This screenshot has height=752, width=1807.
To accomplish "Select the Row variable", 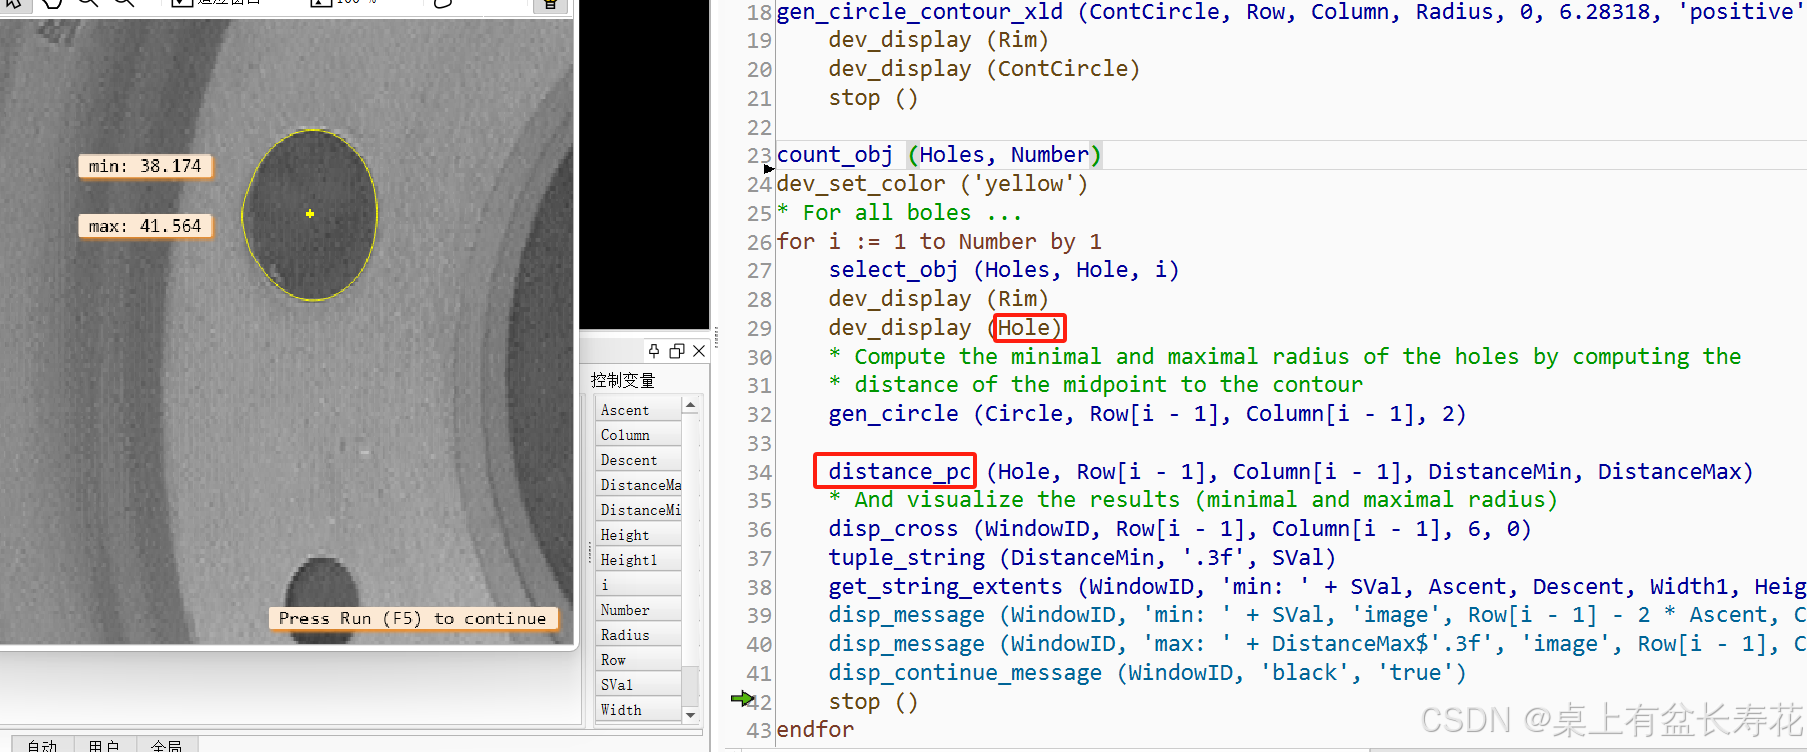I will [x=638, y=660].
